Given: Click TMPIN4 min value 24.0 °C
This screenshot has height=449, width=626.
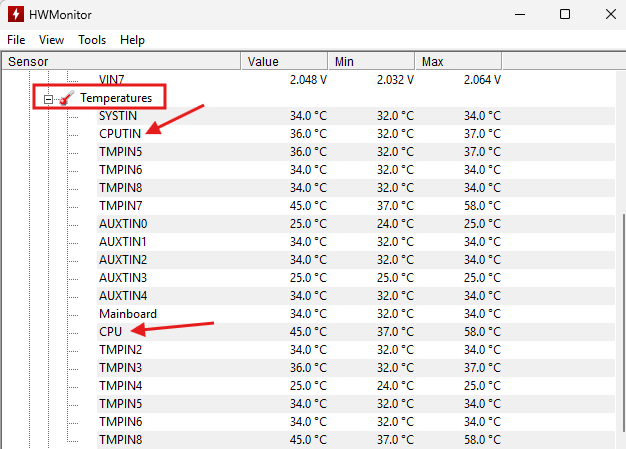Looking at the screenshot, I should 395,386.
